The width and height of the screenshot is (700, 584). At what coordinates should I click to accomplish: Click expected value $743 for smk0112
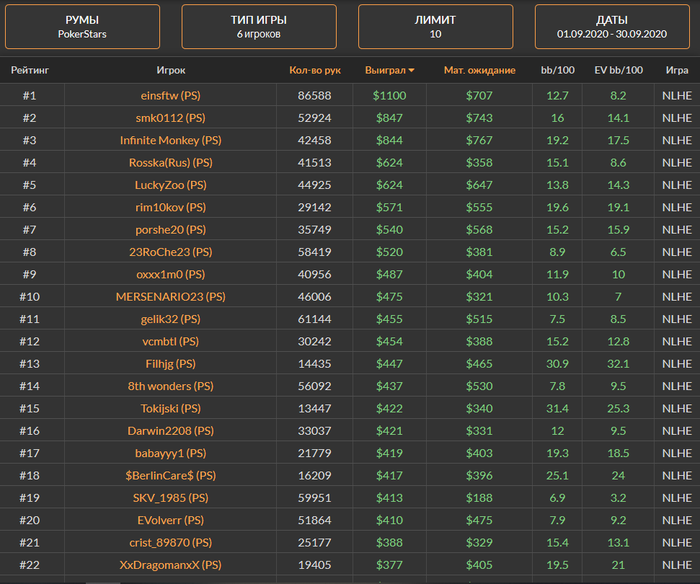(479, 118)
